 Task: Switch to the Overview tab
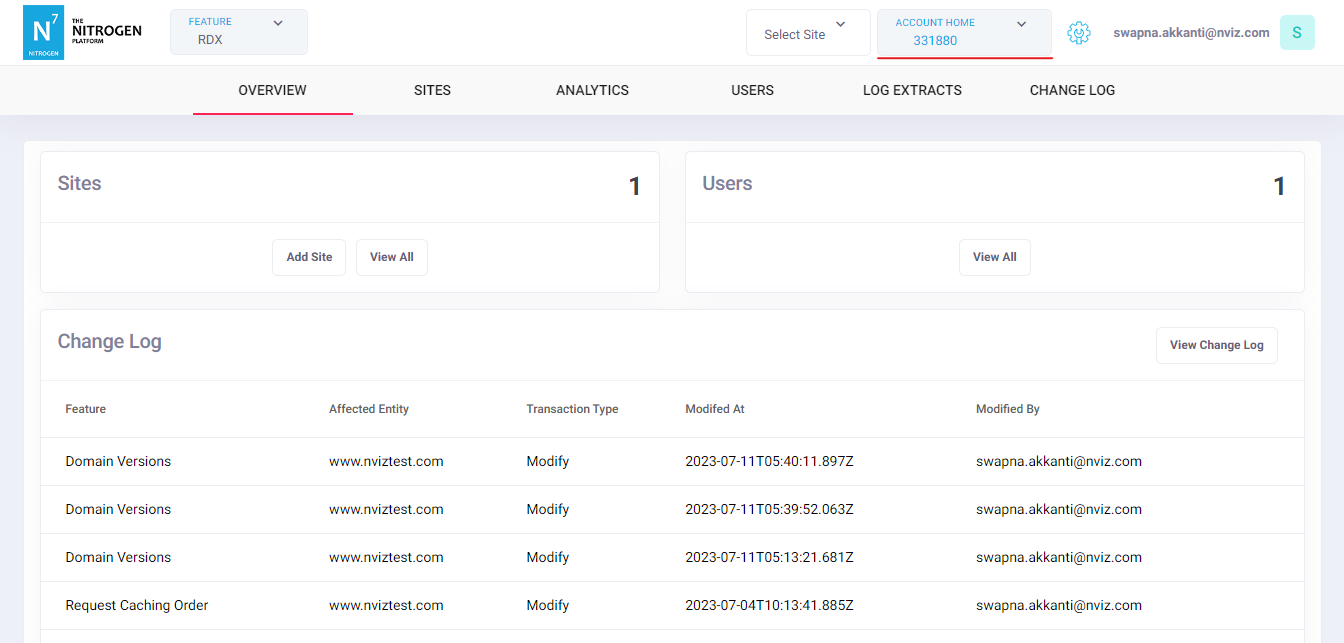click(272, 90)
